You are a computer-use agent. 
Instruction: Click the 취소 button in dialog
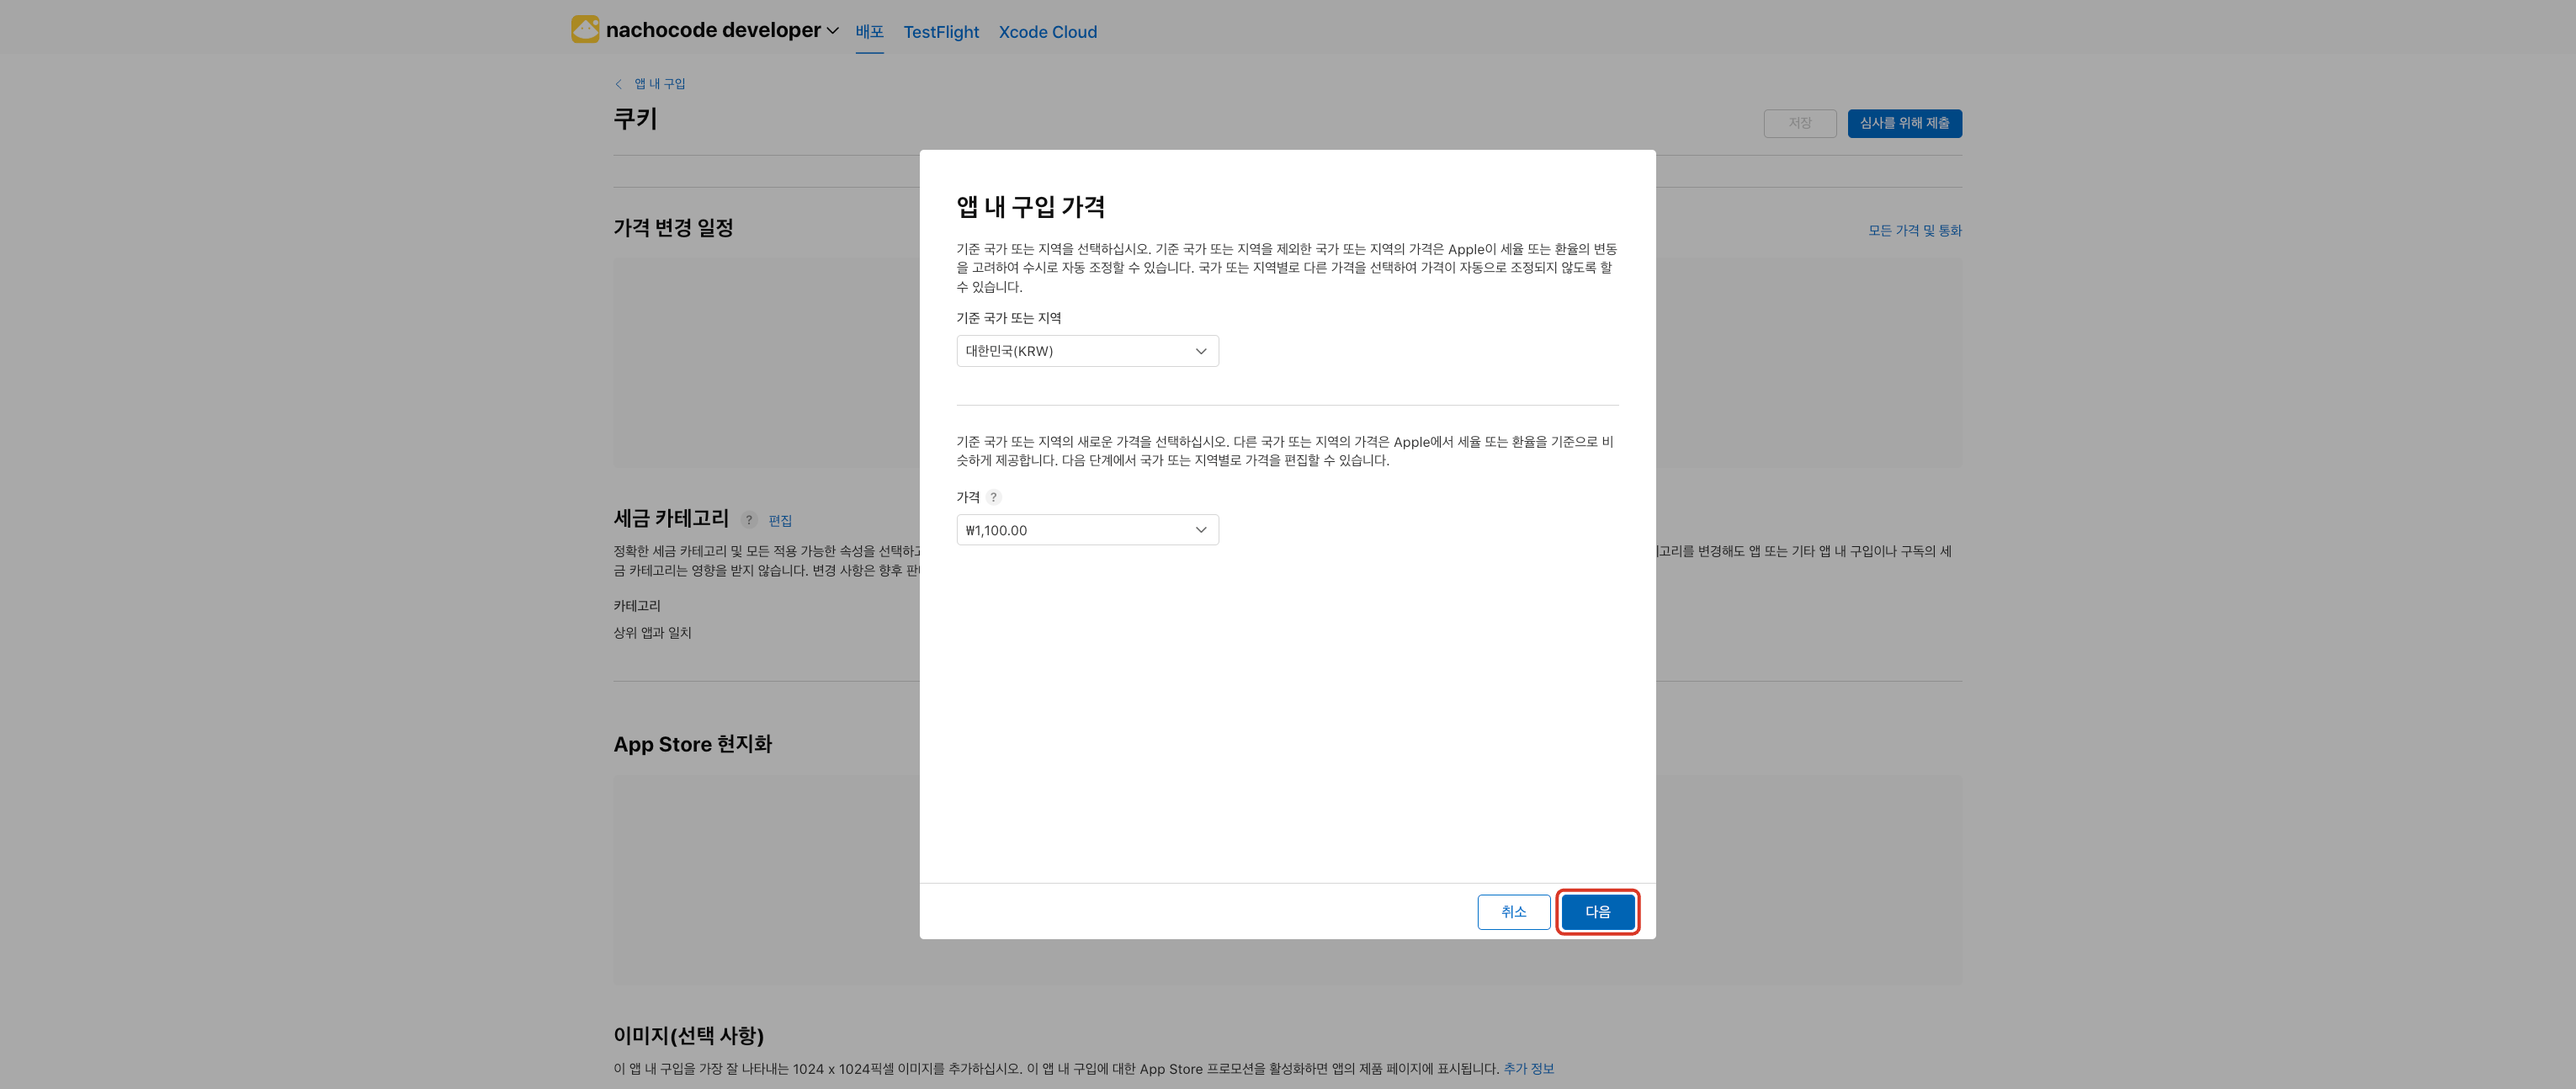coord(1513,912)
